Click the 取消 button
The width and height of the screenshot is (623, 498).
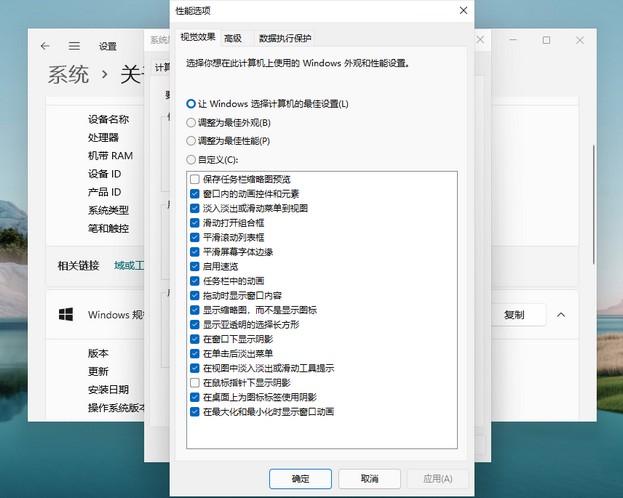tap(370, 479)
